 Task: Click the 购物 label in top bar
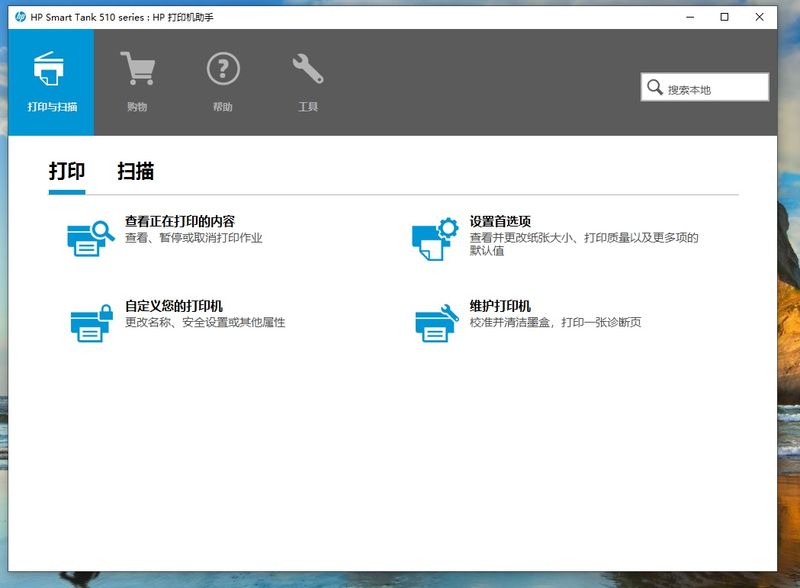[137, 107]
